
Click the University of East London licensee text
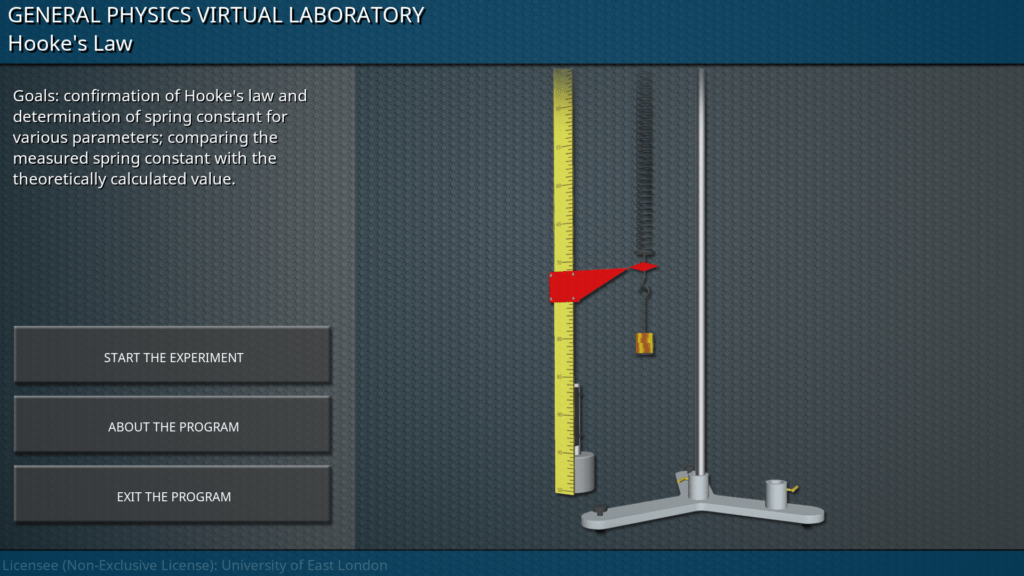pos(194,565)
